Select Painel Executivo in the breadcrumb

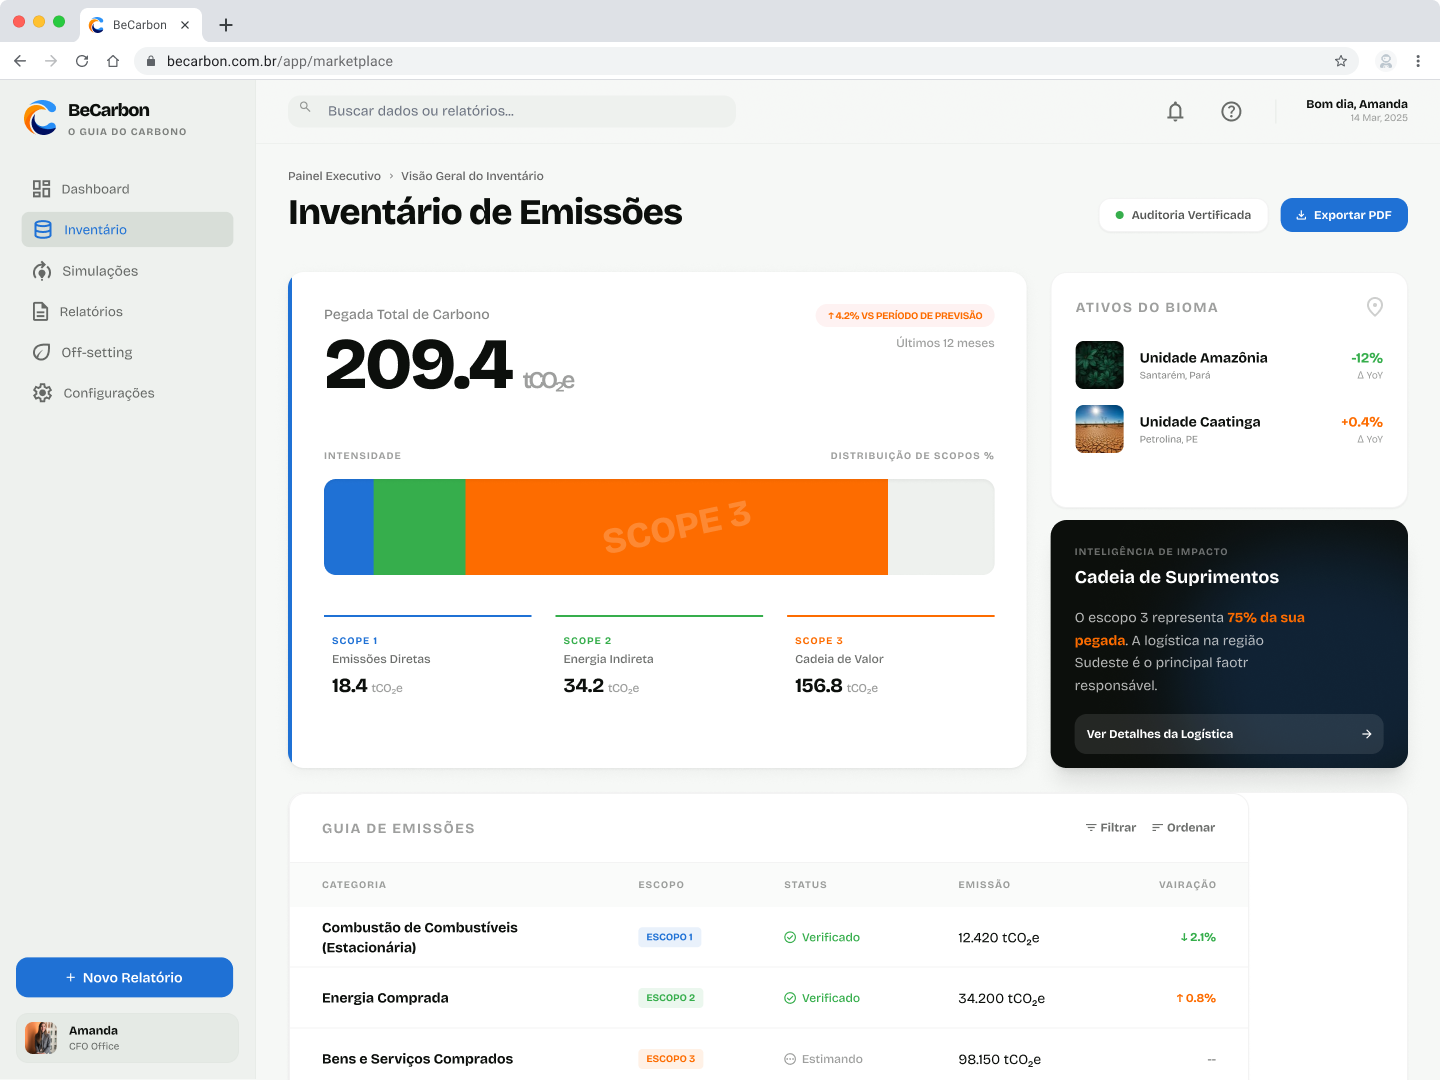pos(334,175)
